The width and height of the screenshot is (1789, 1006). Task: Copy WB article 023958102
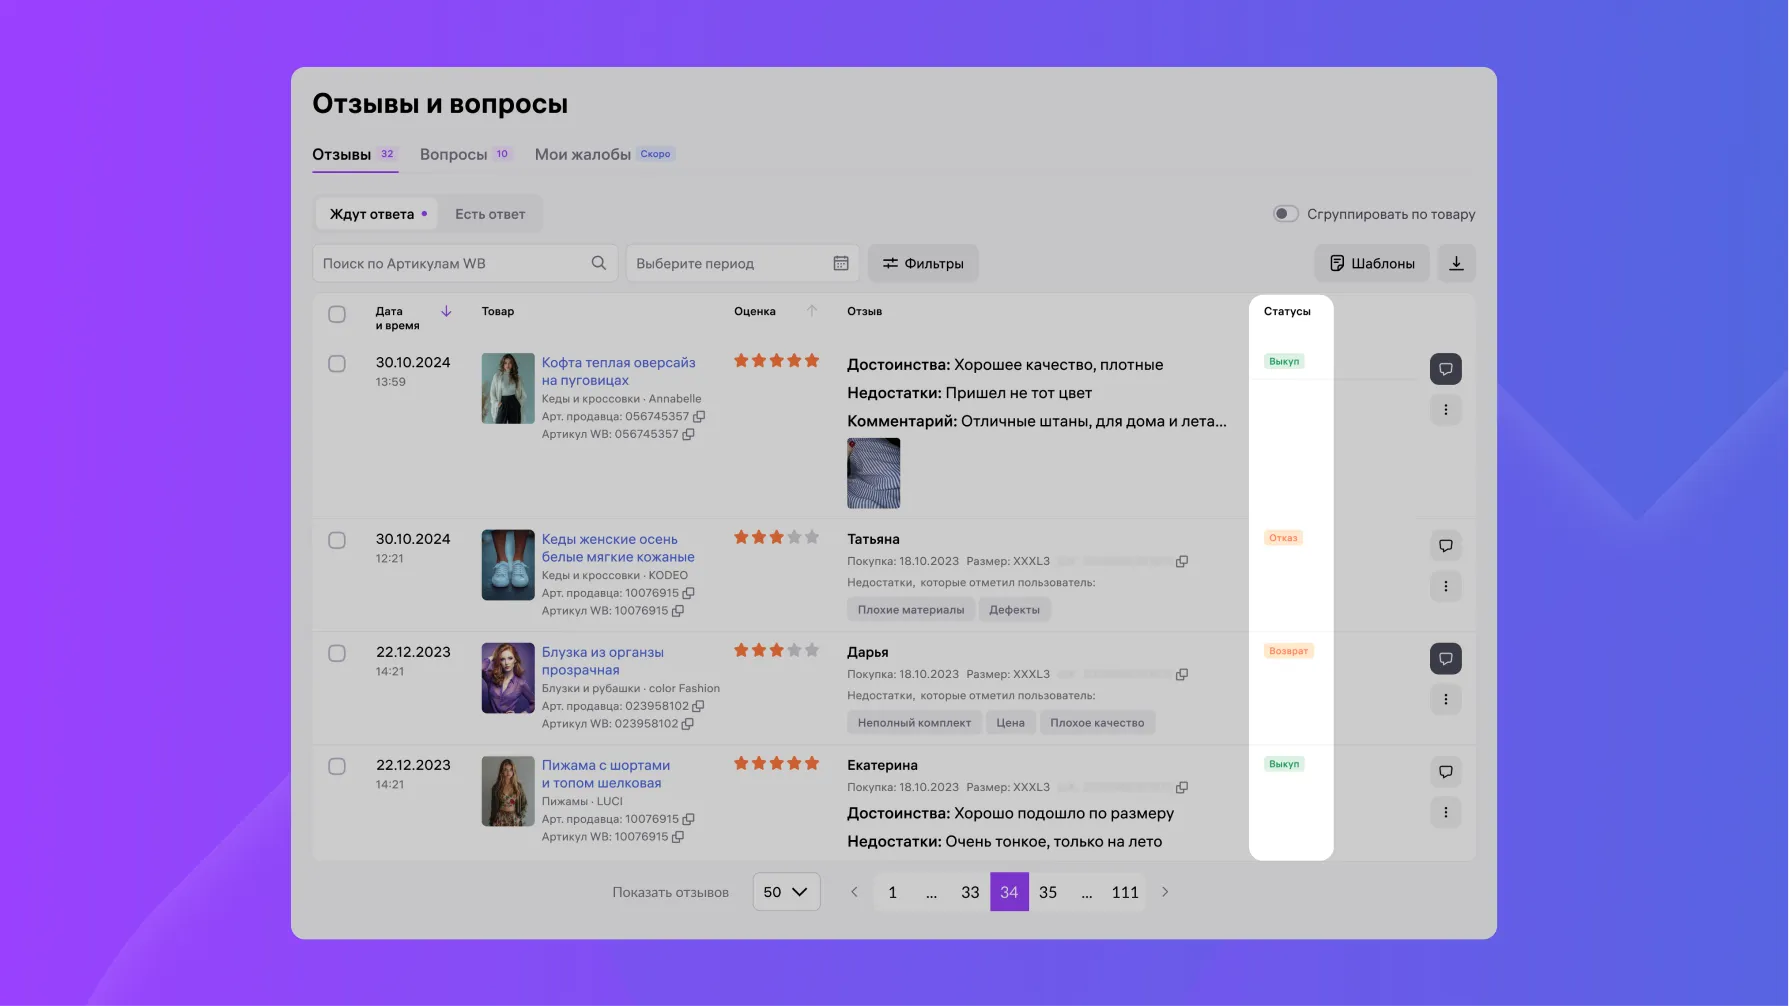click(687, 724)
